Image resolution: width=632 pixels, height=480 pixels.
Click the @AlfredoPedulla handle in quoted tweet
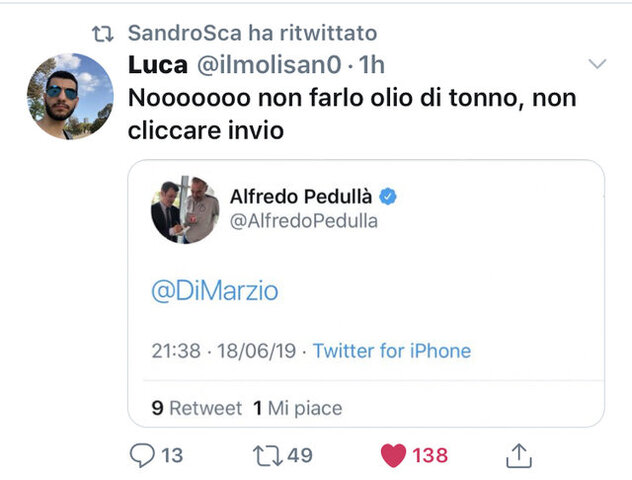[304, 222]
